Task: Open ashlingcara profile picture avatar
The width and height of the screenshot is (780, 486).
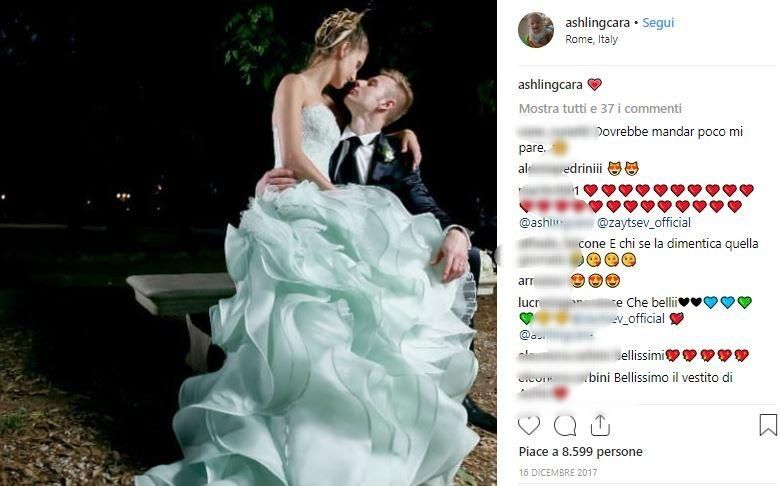Action: [536, 30]
